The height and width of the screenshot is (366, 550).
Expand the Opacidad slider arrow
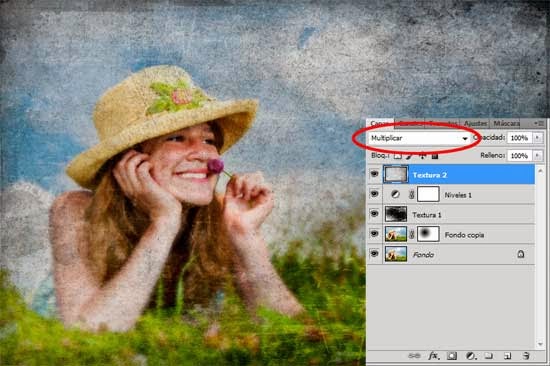click(538, 138)
